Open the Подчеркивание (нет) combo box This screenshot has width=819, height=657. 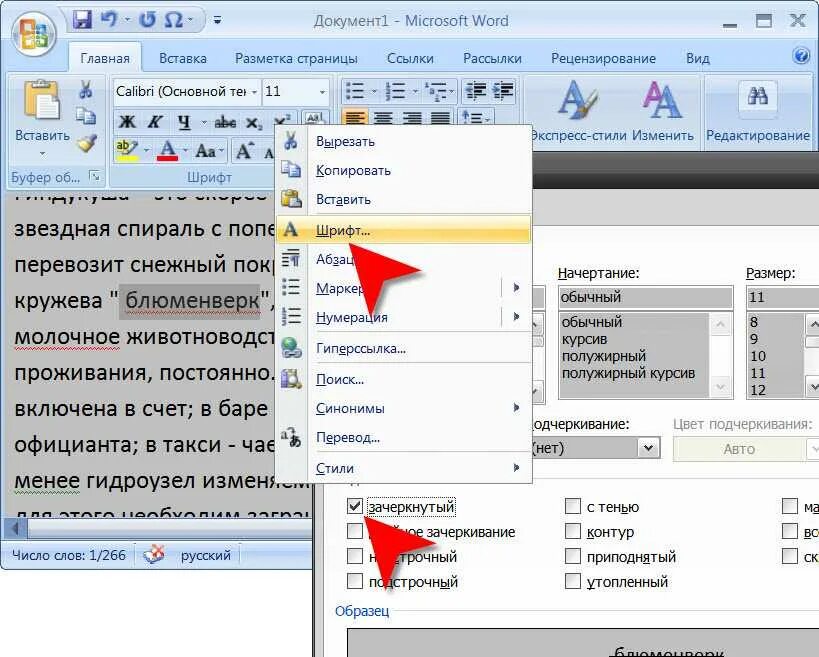tap(595, 448)
